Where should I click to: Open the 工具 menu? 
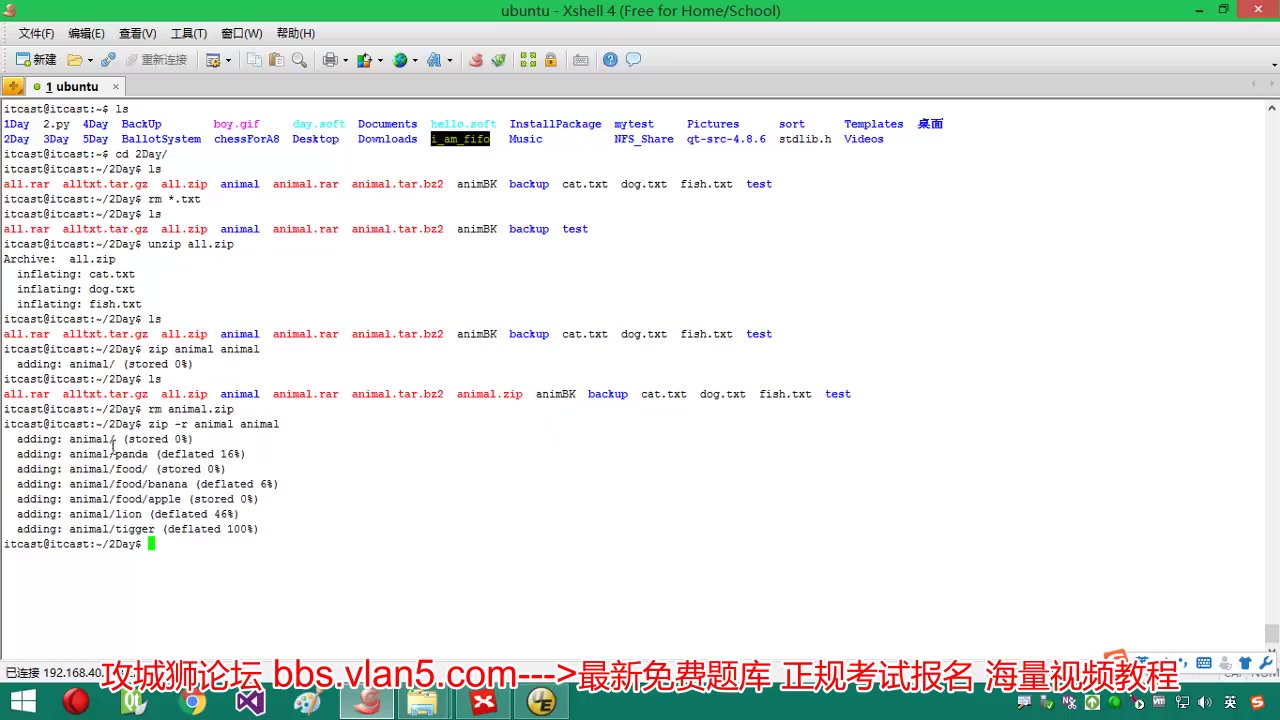188,33
